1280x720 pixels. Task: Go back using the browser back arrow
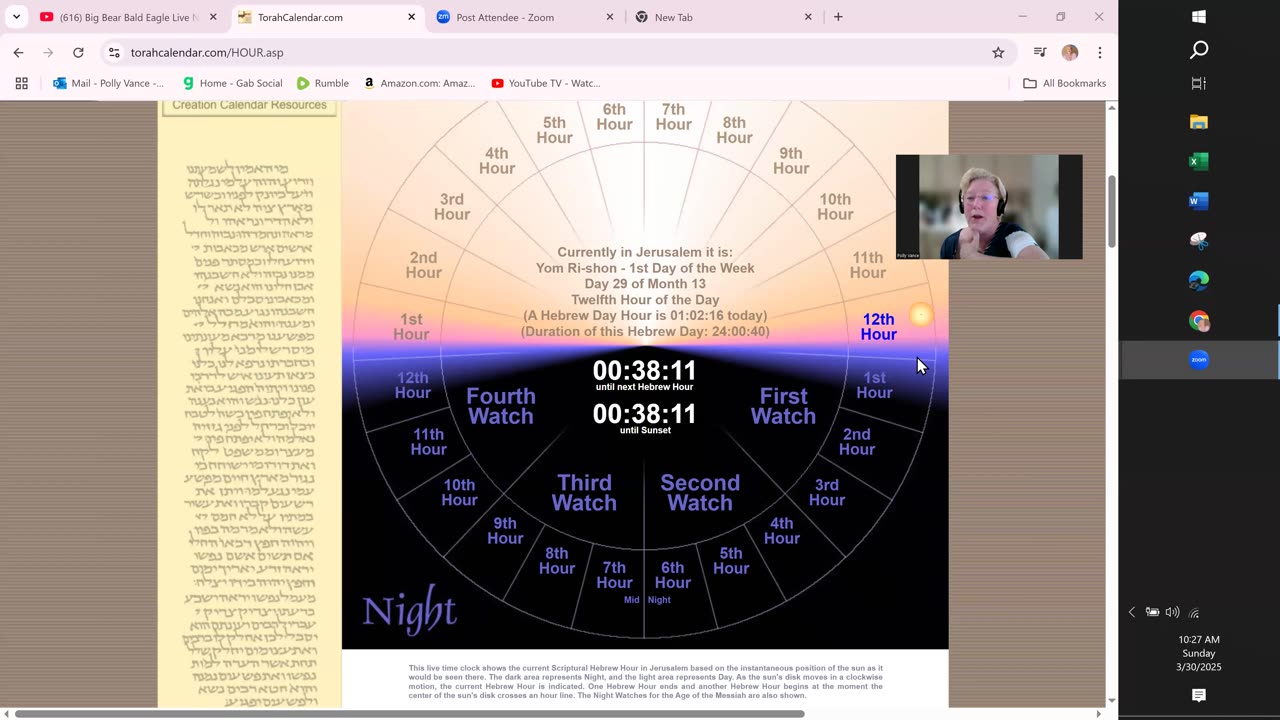tap(18, 52)
